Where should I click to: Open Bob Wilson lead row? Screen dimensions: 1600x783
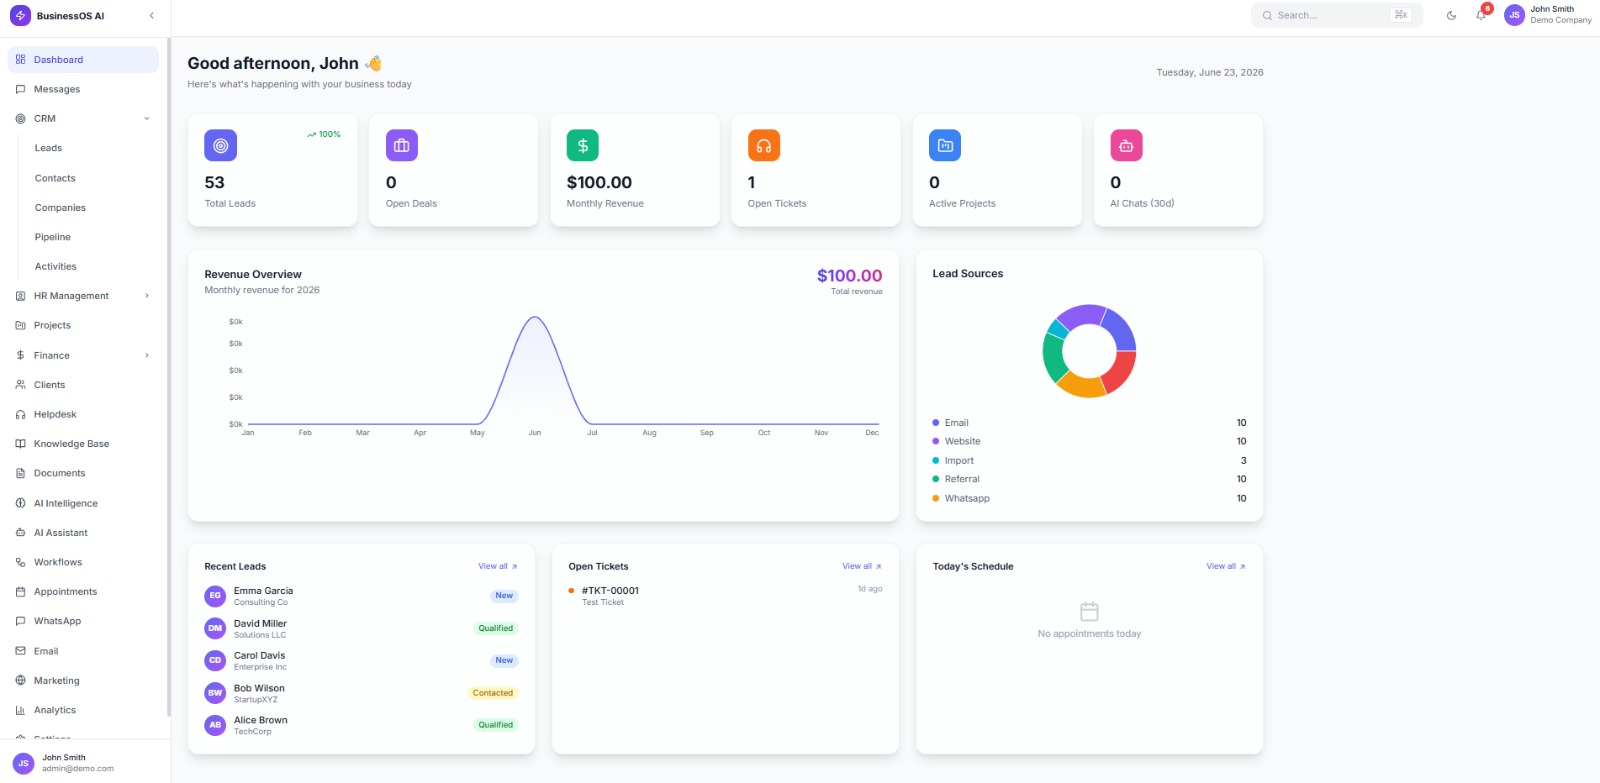[x=361, y=693]
